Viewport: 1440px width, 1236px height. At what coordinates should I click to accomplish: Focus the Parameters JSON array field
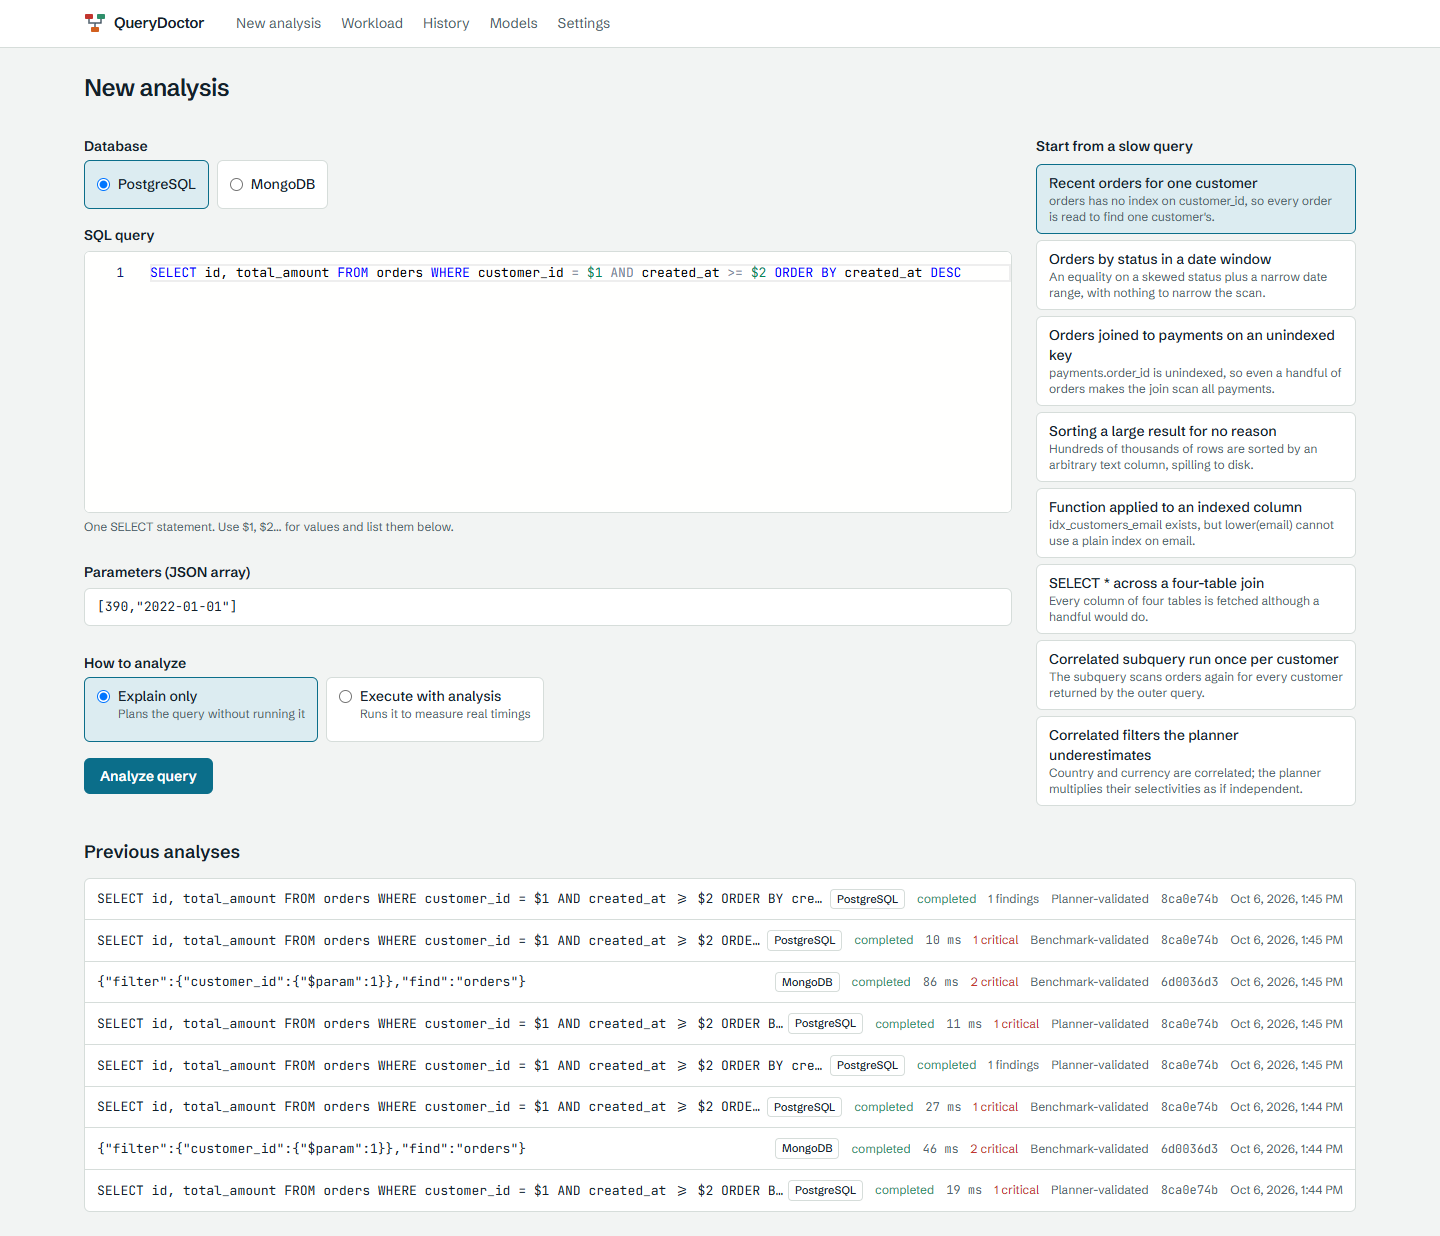click(x=548, y=607)
